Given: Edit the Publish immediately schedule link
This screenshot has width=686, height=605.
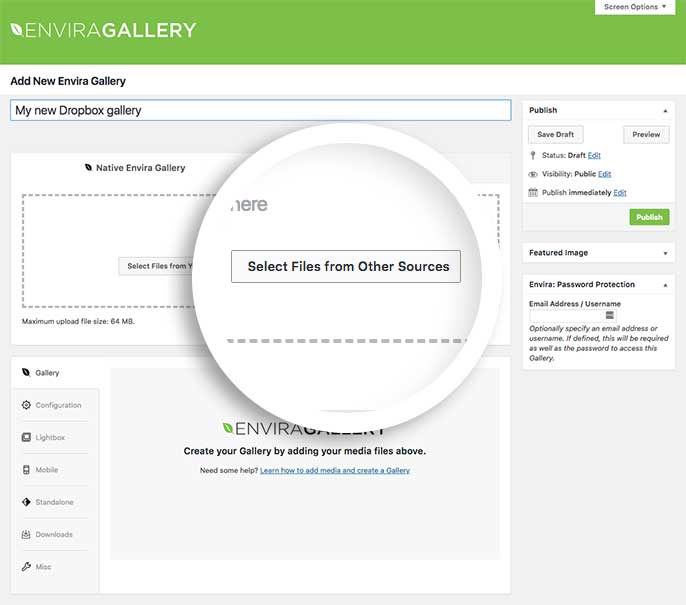Looking at the screenshot, I should click(x=620, y=192).
